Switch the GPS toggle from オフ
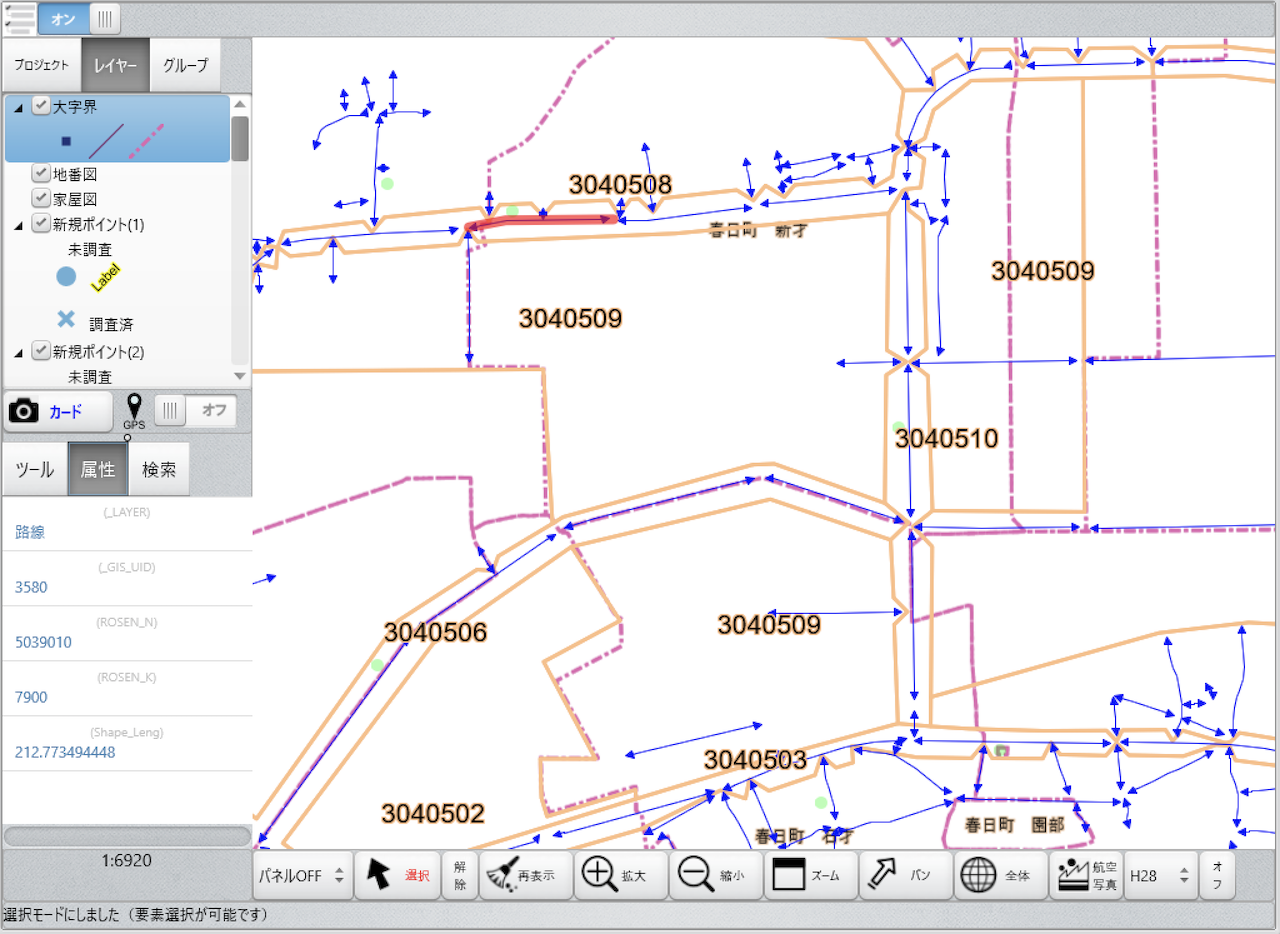 click(200, 410)
